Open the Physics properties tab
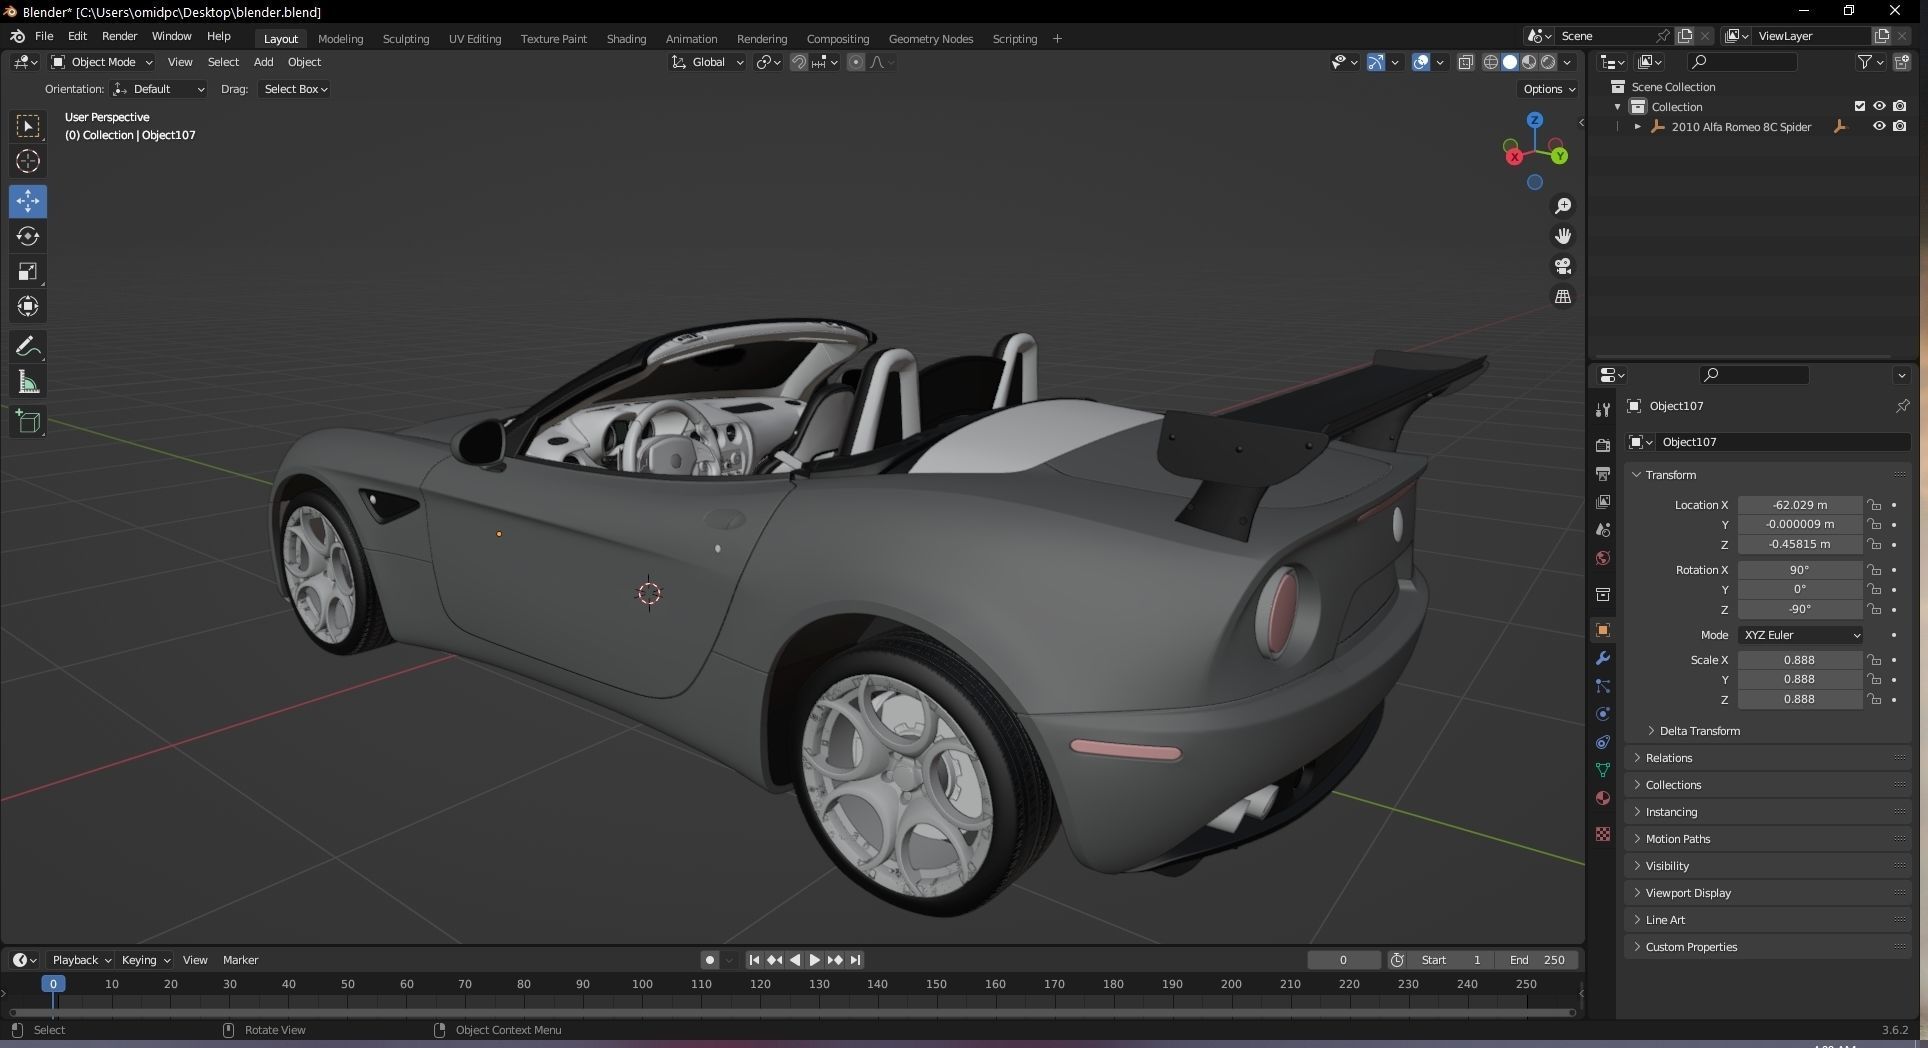 point(1602,714)
